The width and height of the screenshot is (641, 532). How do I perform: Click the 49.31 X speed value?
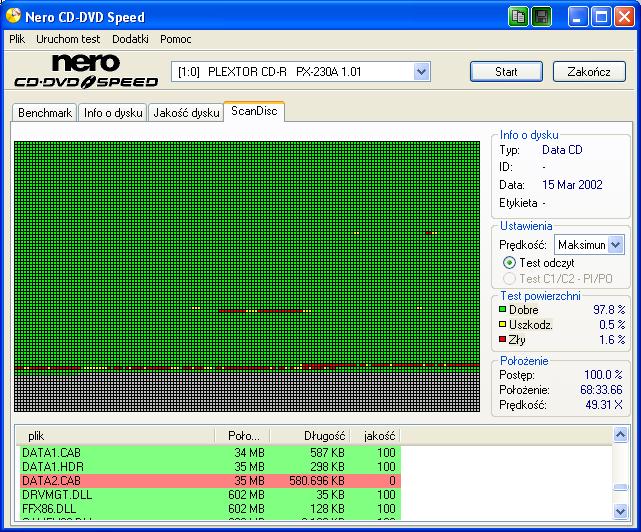point(604,405)
